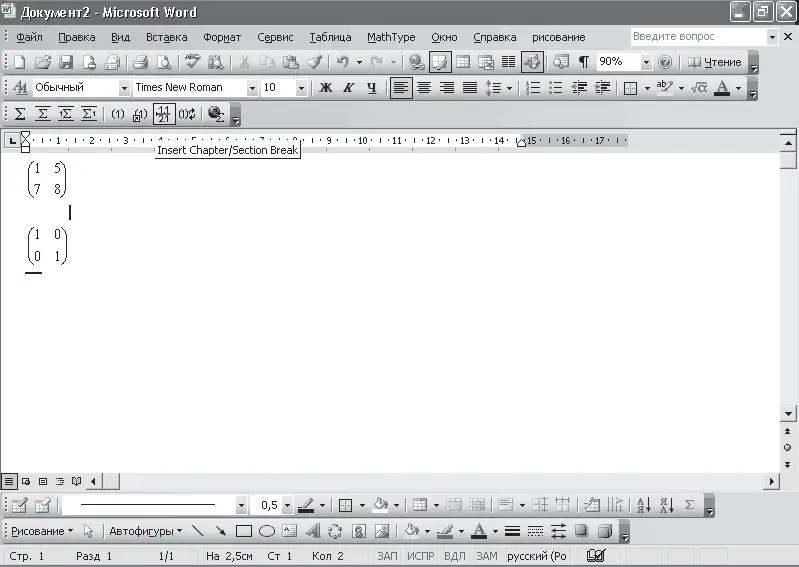Toggle the numbered list
This screenshot has width=799, height=567.
tap(532, 88)
